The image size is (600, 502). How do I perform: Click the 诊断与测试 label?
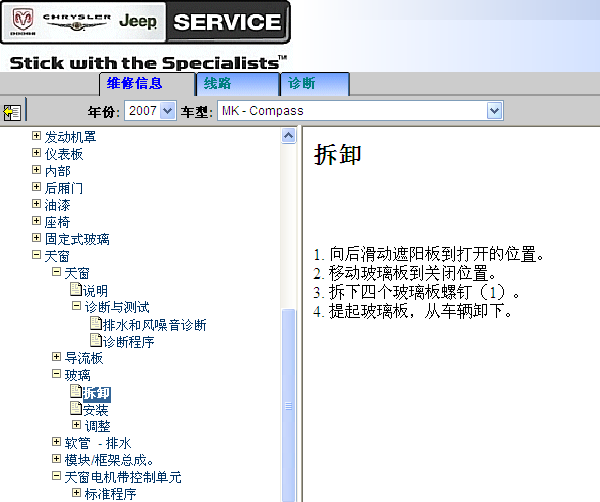pos(117,307)
